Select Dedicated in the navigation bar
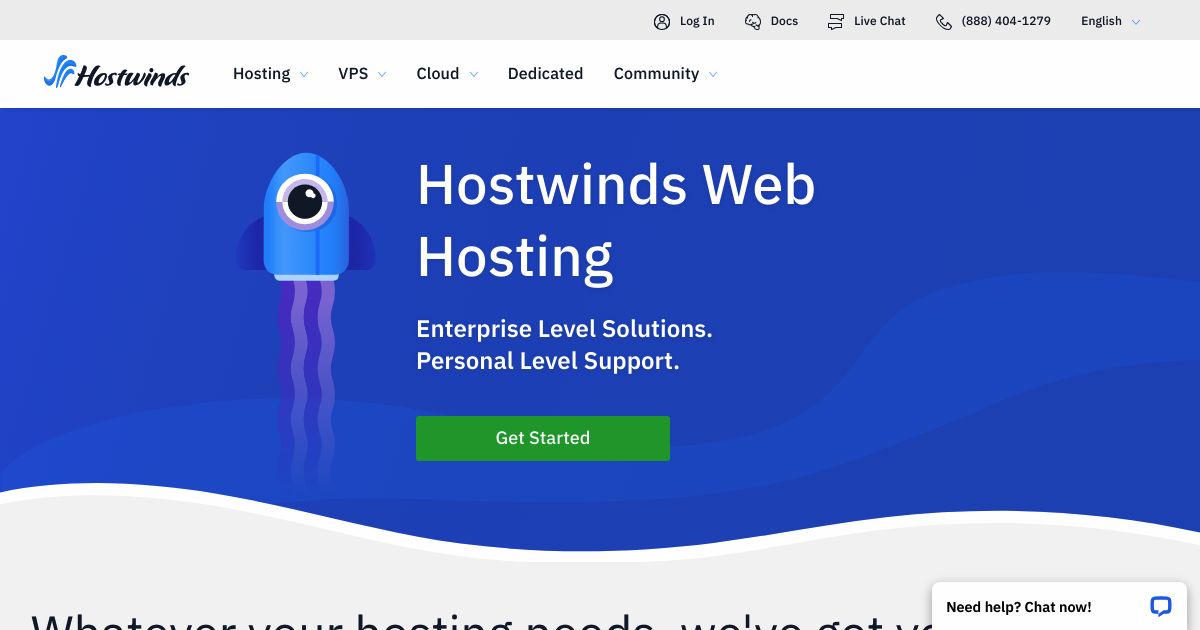The width and height of the screenshot is (1200, 630). tap(545, 74)
